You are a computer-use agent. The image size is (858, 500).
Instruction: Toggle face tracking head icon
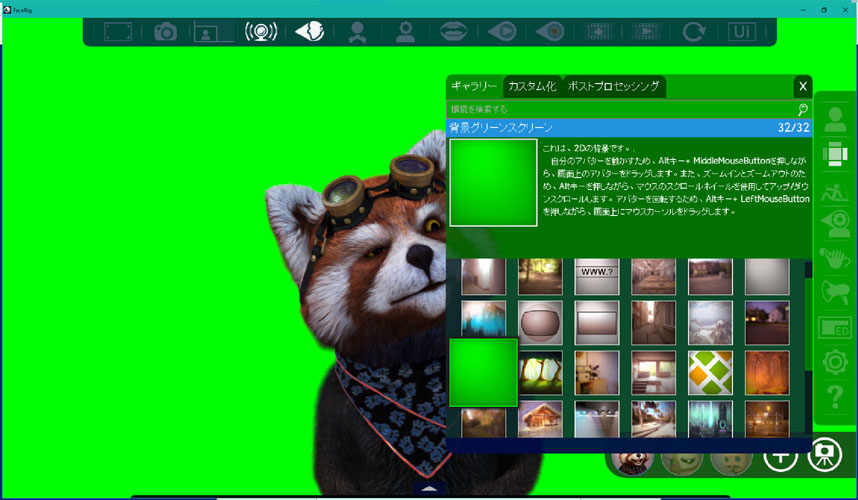[310, 32]
